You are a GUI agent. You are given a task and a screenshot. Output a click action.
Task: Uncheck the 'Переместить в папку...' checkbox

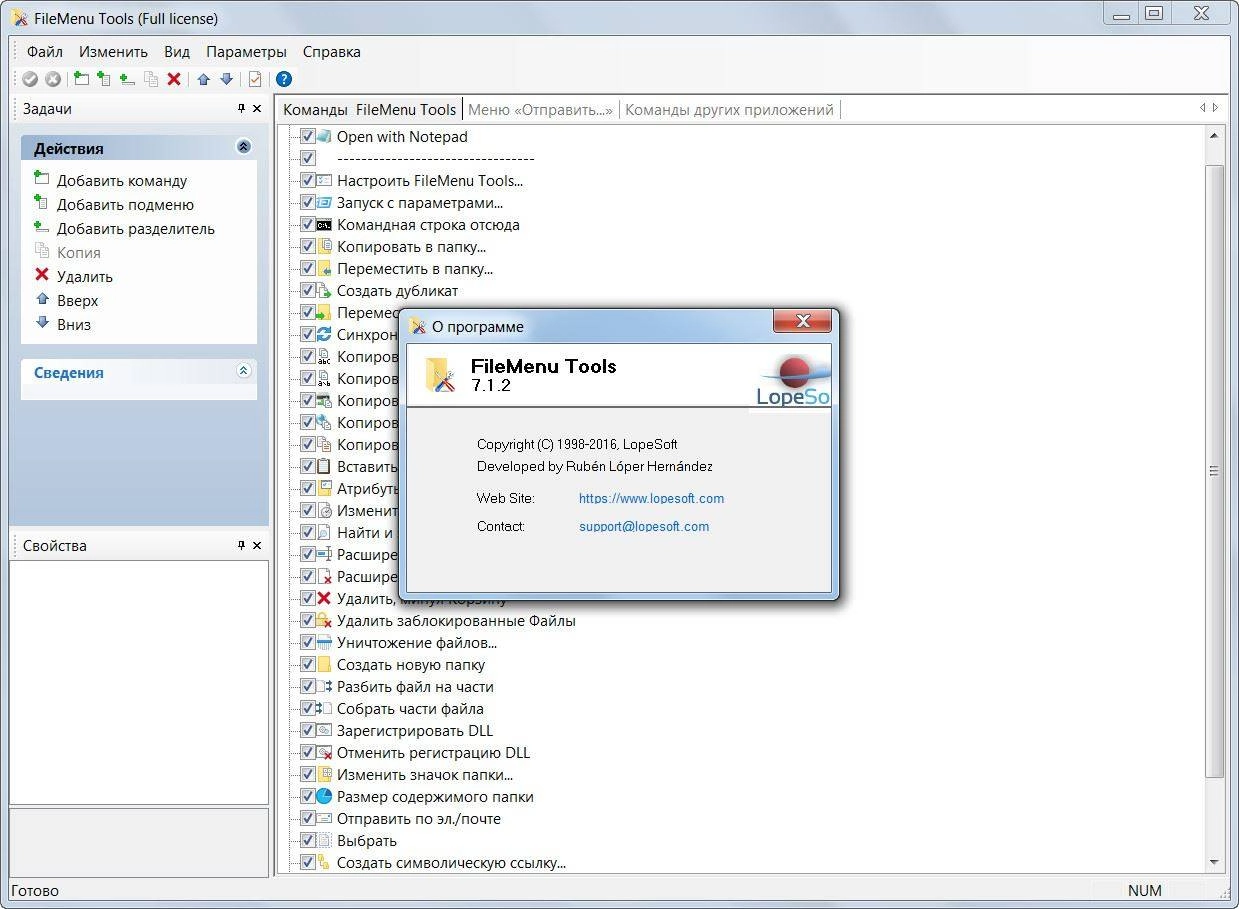click(x=307, y=269)
